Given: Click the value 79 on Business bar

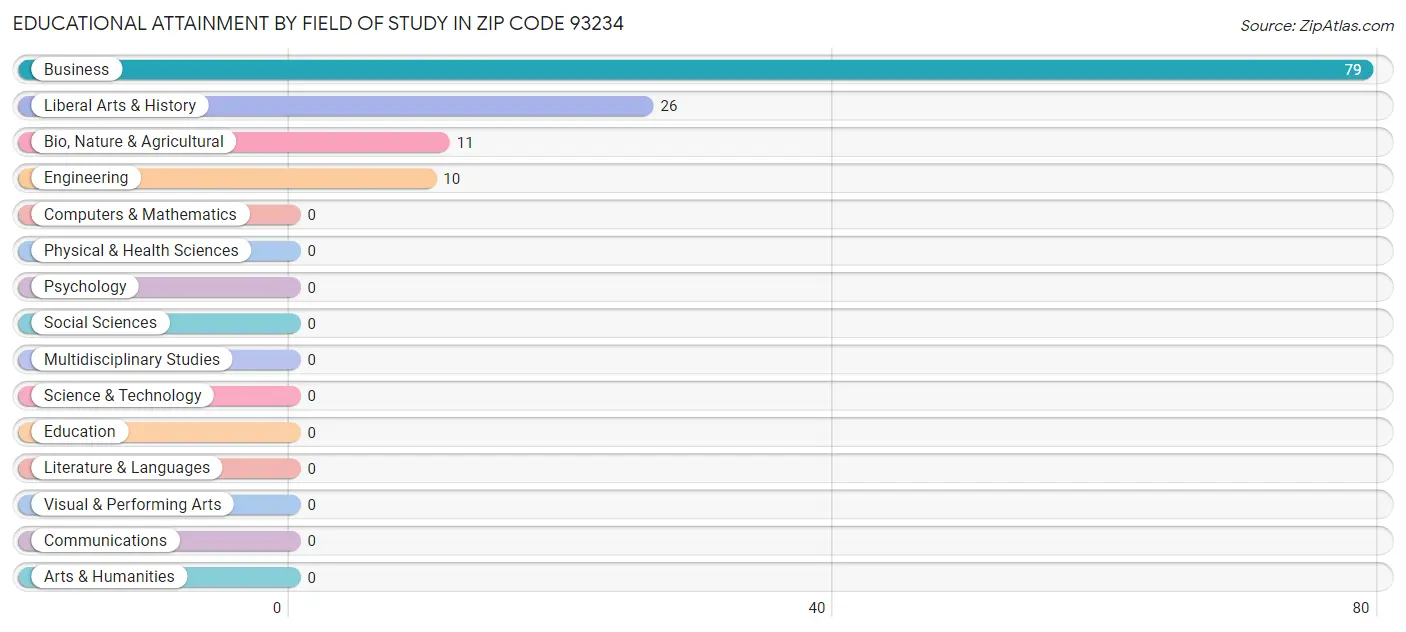Looking at the screenshot, I should tap(1353, 70).
